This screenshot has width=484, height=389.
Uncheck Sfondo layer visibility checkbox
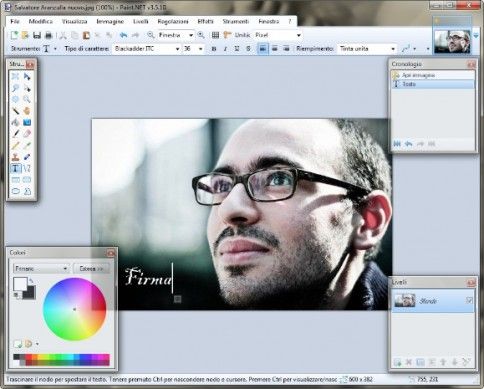point(469,301)
